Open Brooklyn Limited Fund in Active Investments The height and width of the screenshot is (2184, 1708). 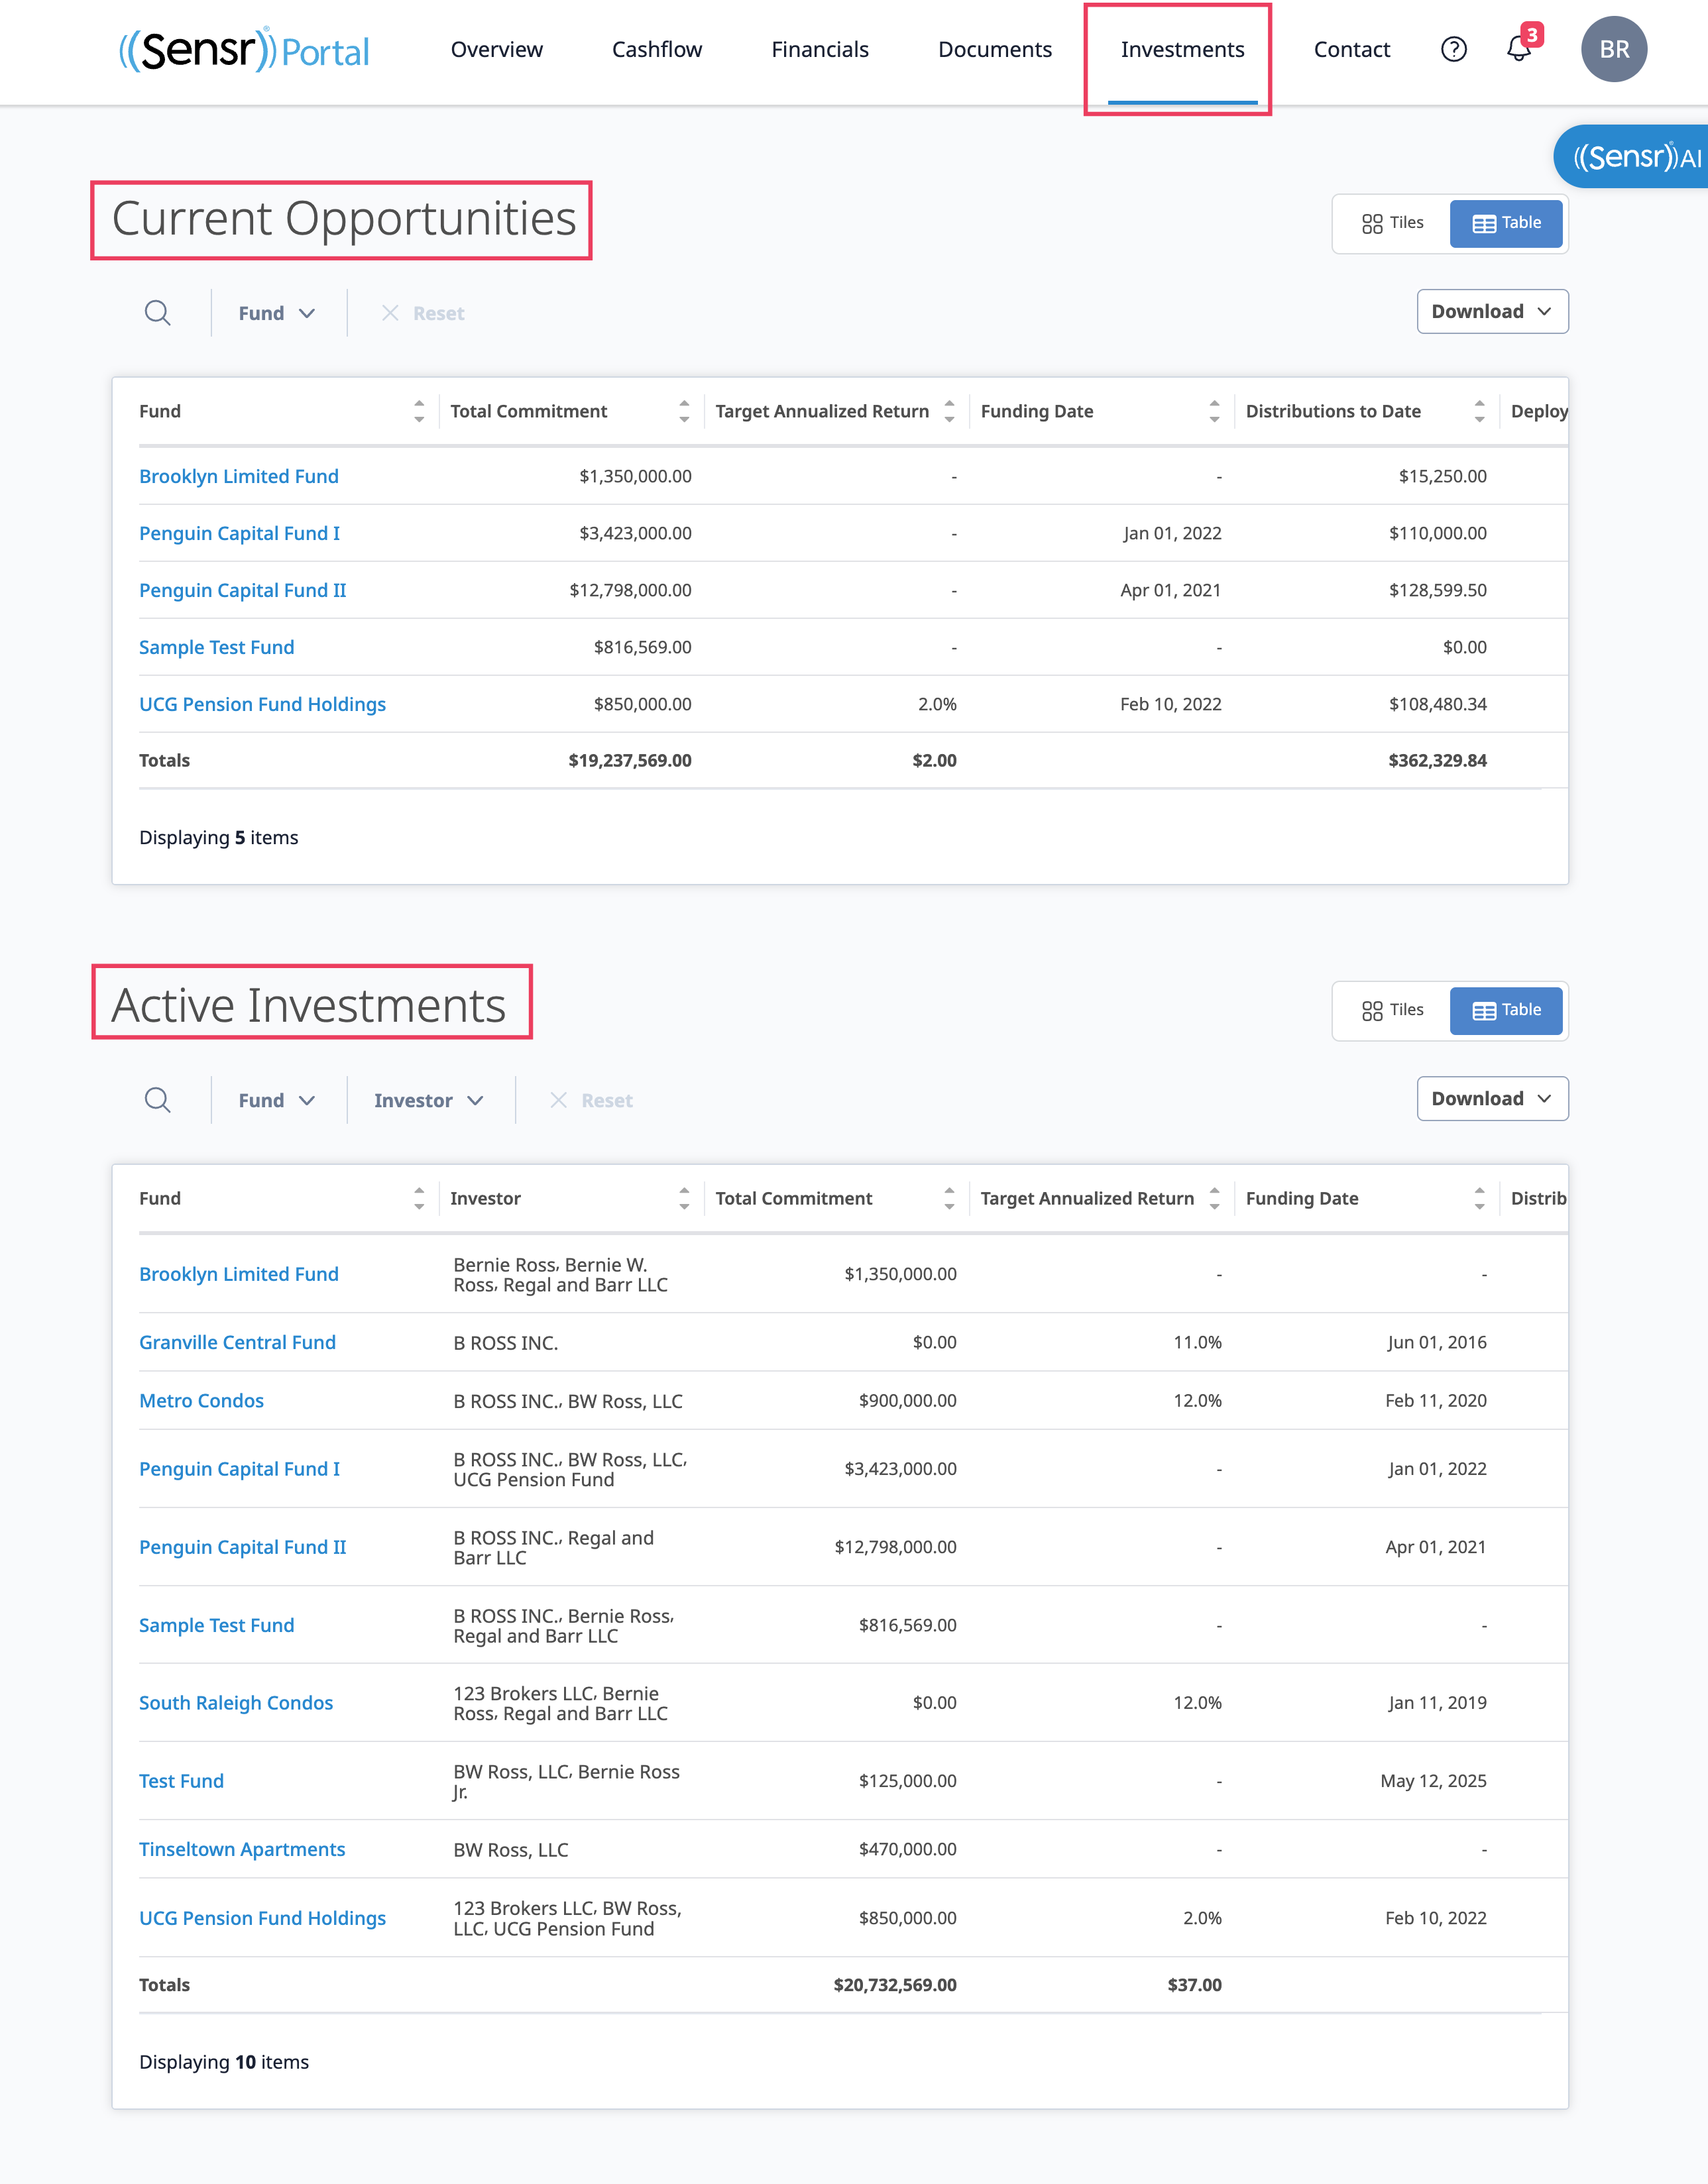coord(239,1274)
